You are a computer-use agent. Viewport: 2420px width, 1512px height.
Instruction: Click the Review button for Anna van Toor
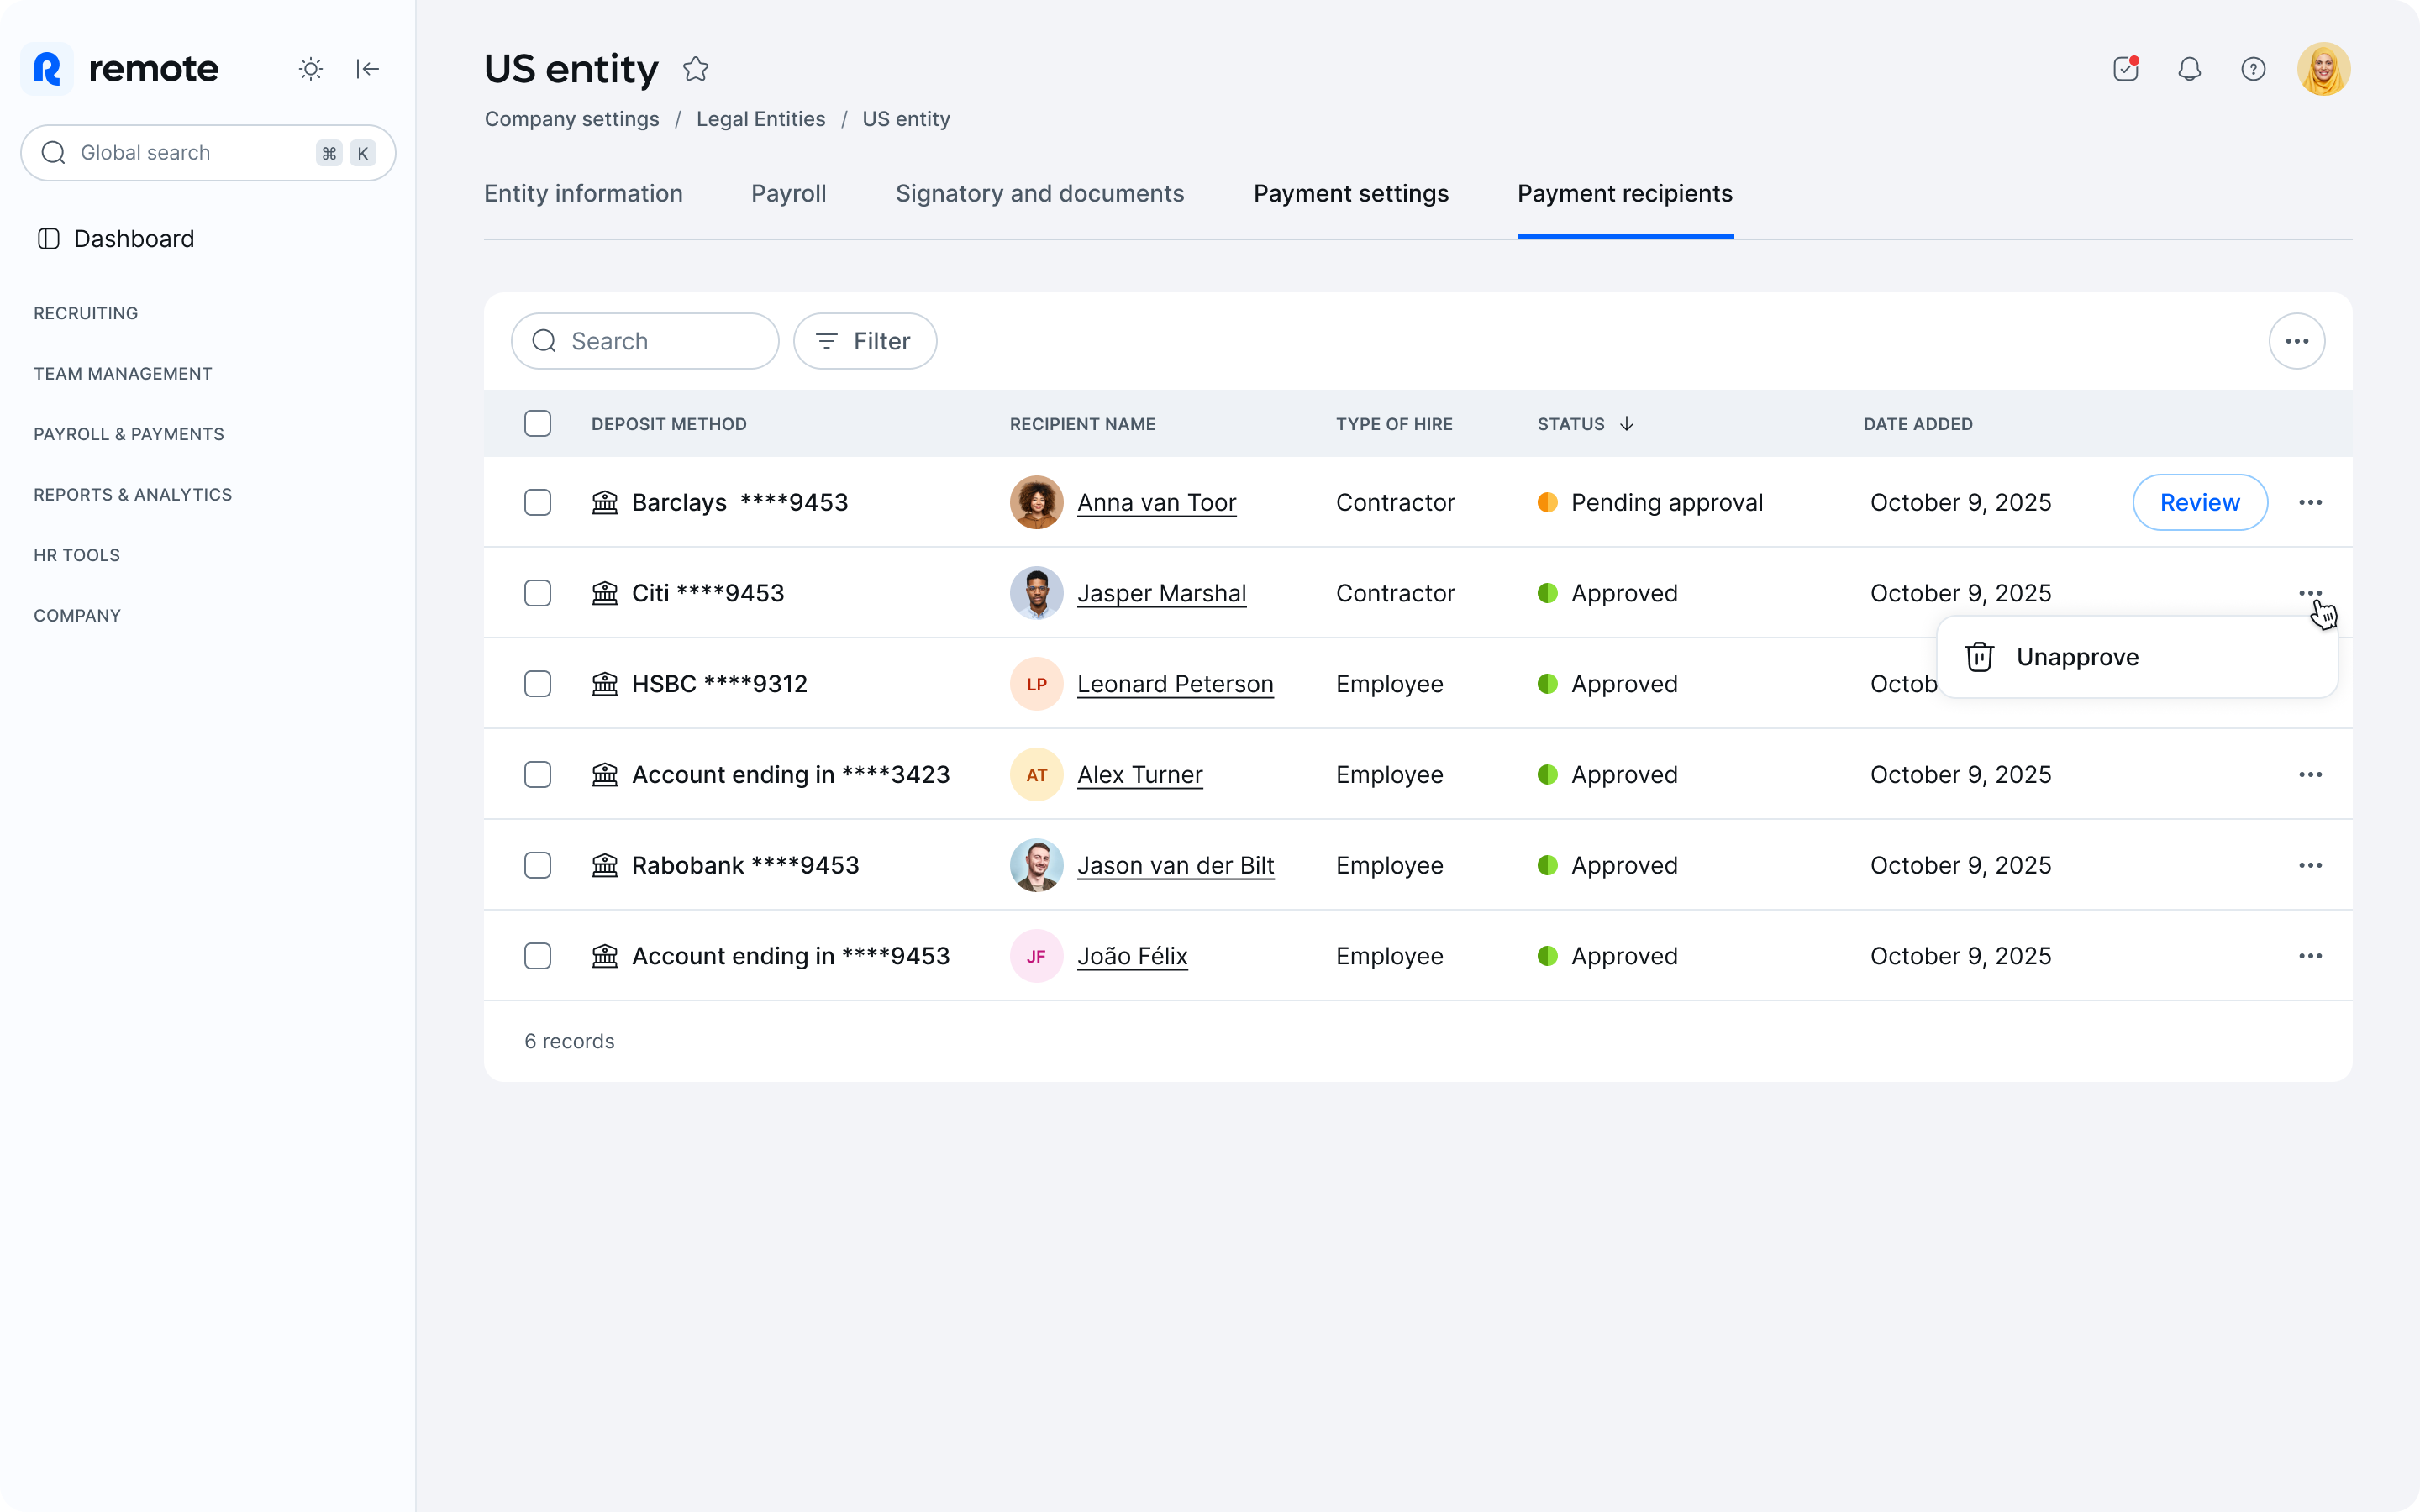point(2200,502)
